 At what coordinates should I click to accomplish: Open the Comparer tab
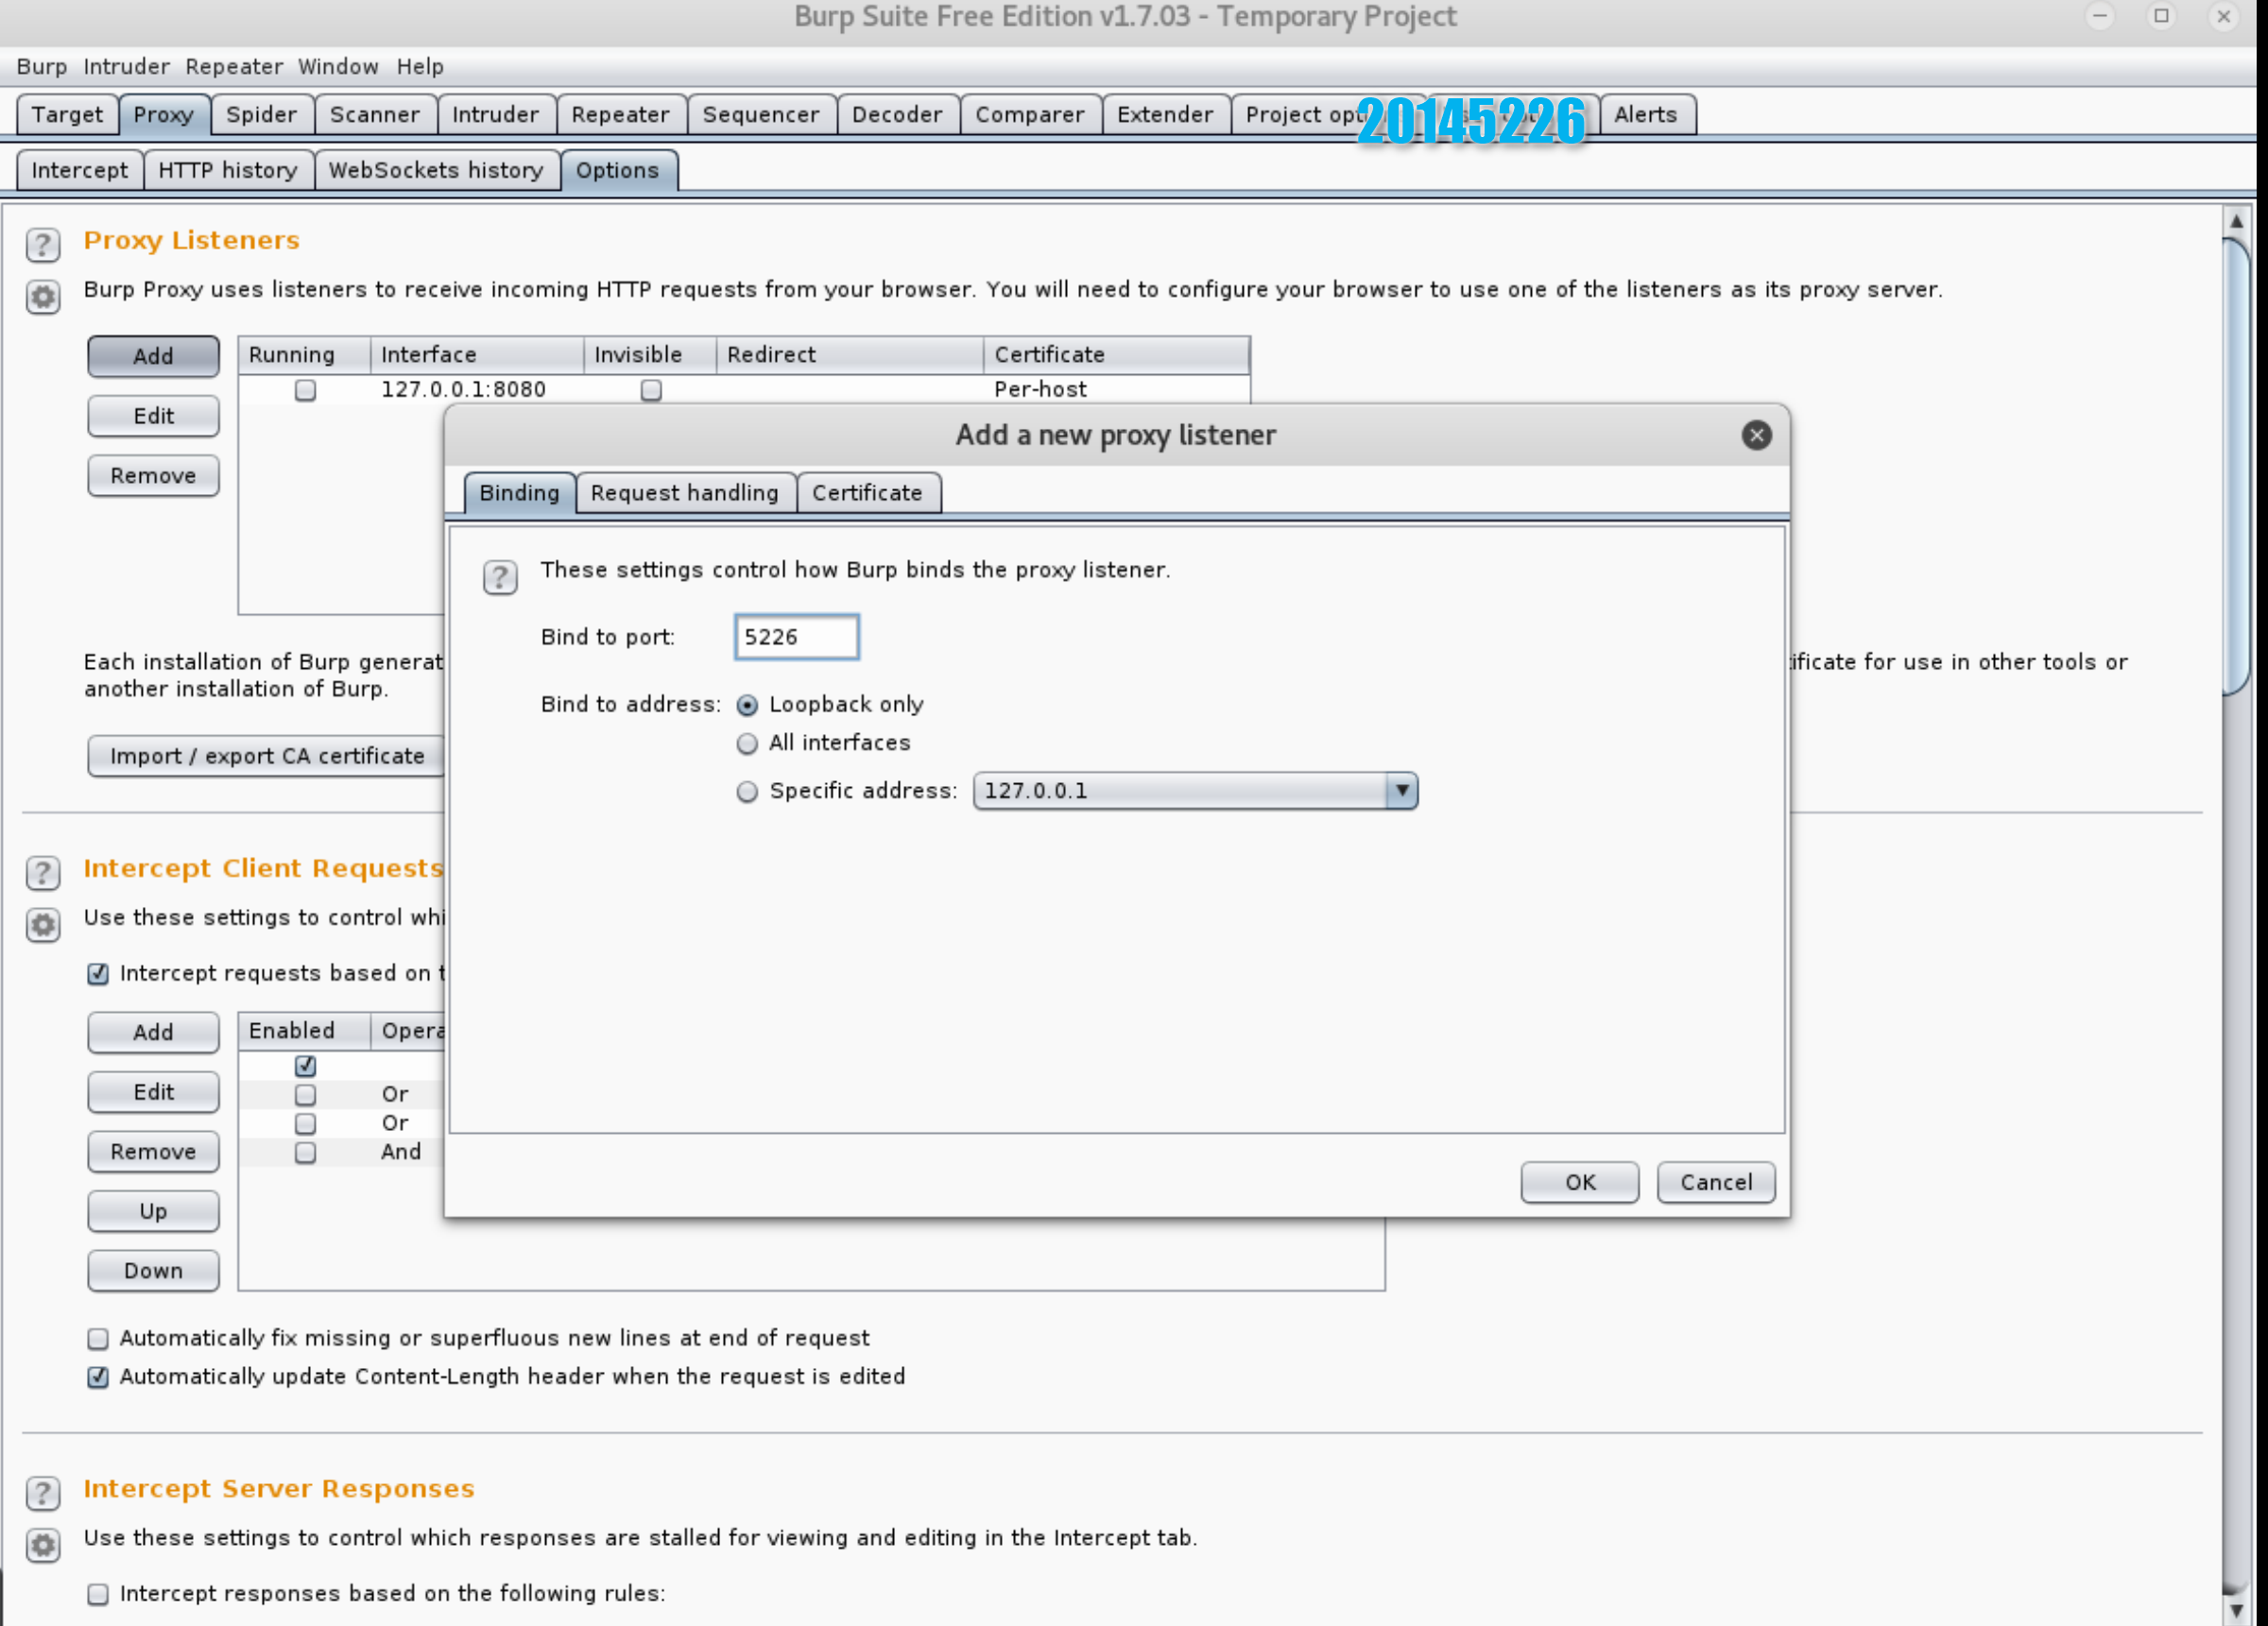tap(1030, 115)
